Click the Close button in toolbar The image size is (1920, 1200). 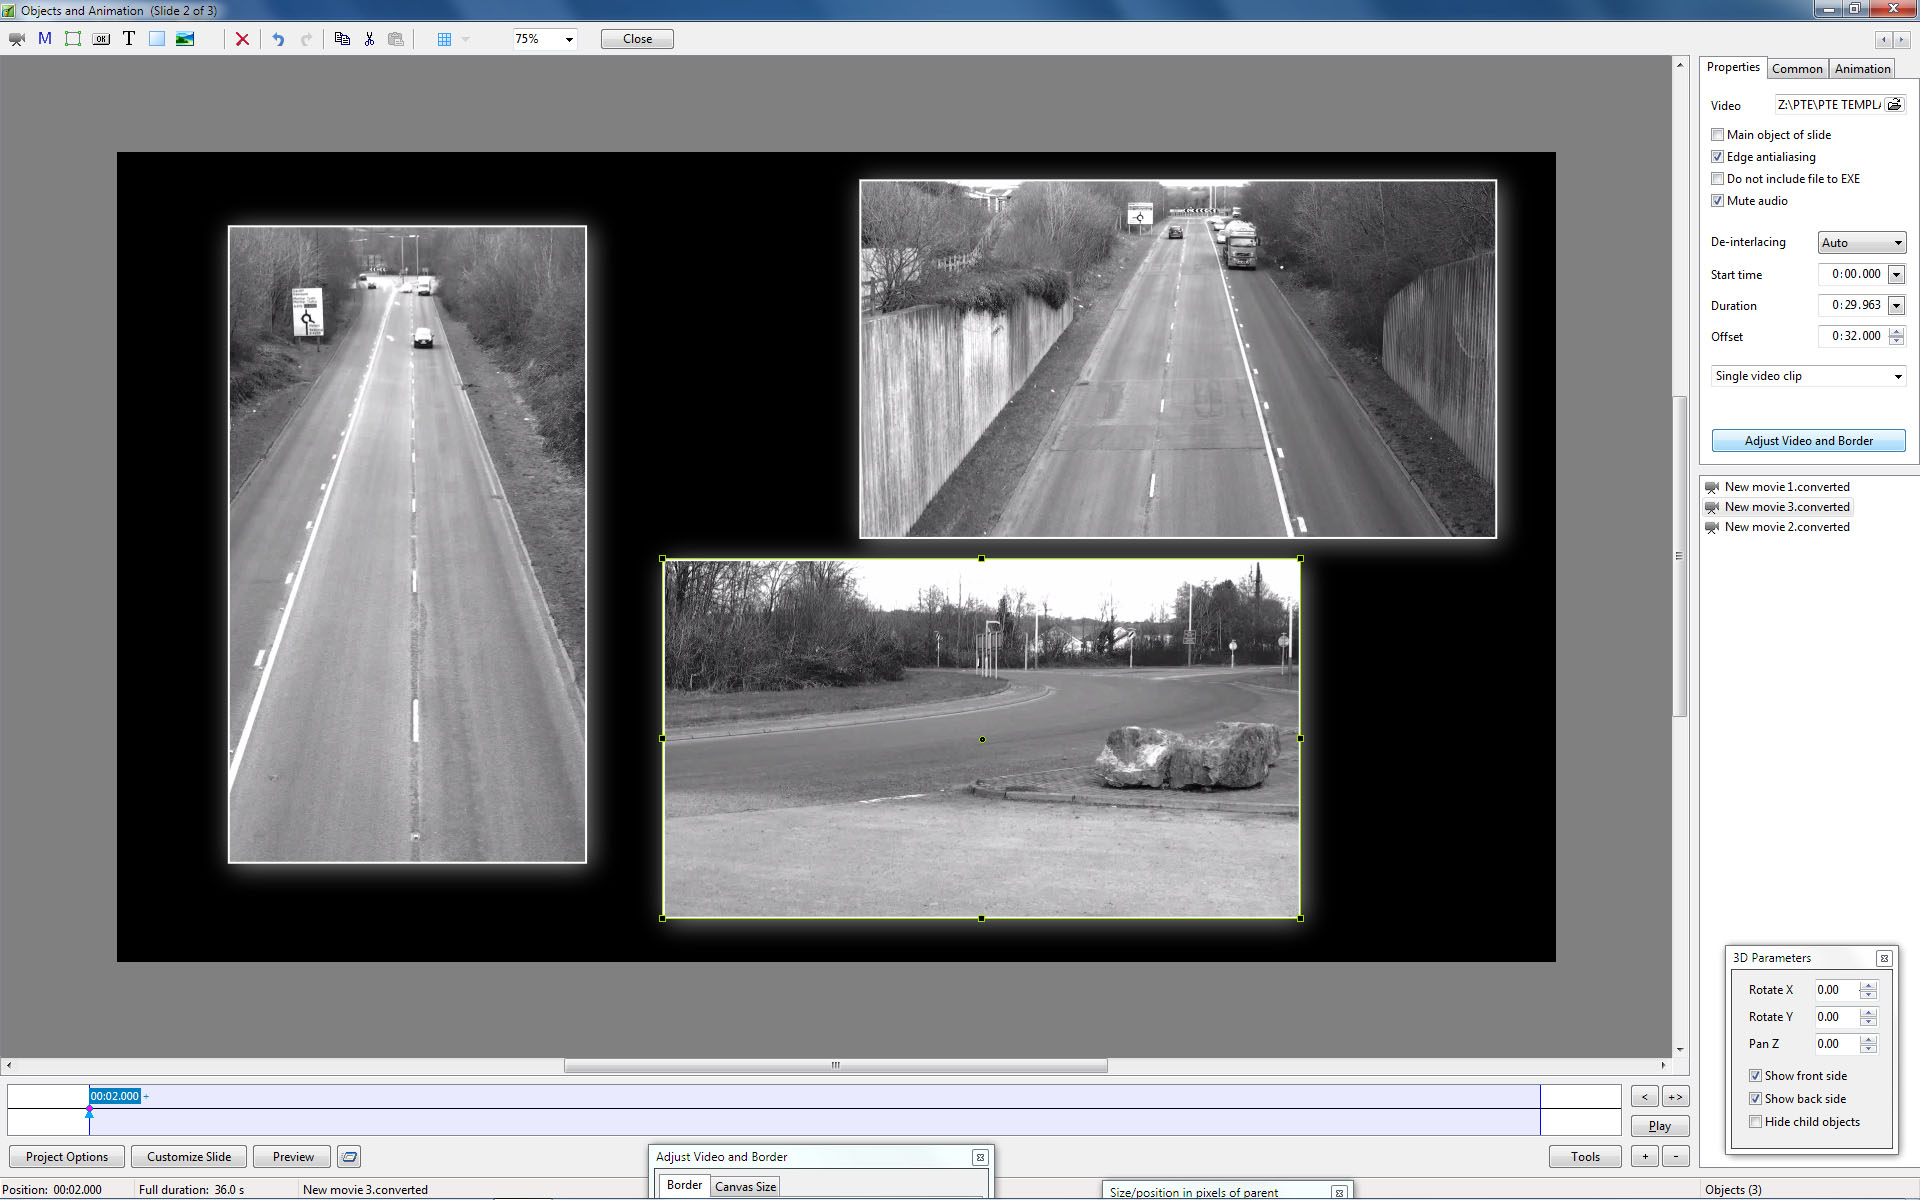(x=637, y=39)
